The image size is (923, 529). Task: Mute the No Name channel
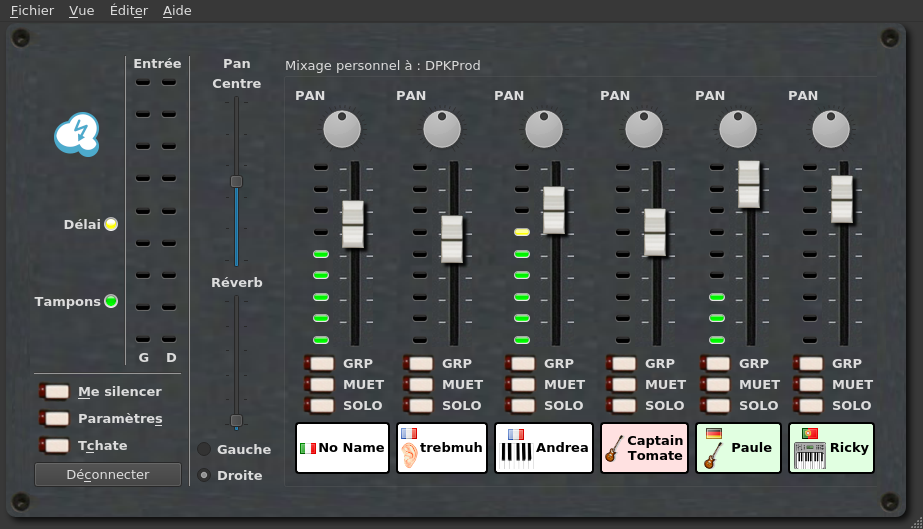(x=320, y=385)
